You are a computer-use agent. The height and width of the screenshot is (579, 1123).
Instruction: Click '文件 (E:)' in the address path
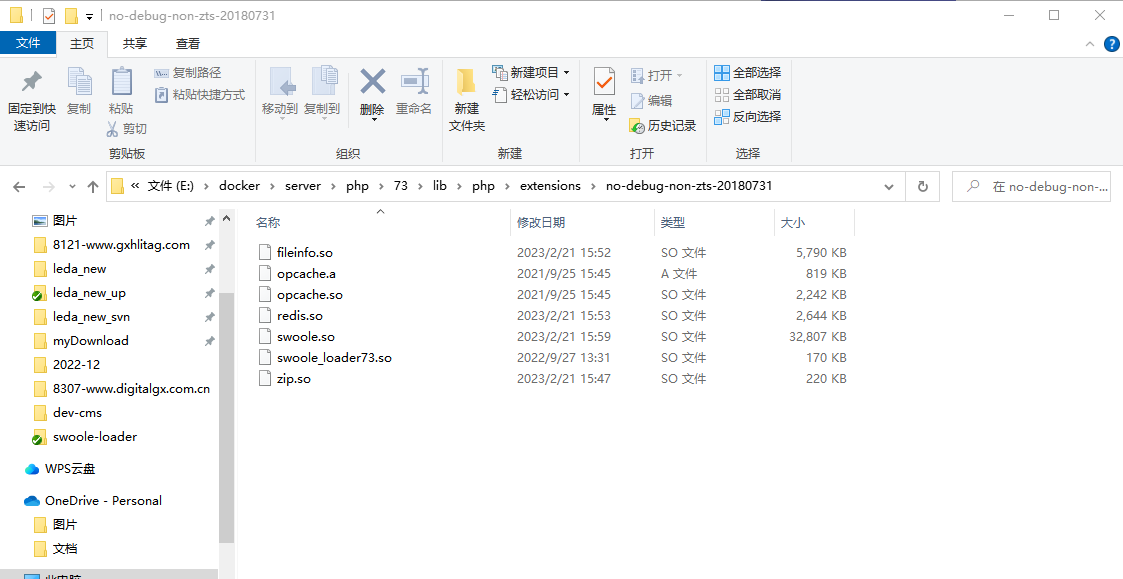pyautogui.click(x=171, y=186)
